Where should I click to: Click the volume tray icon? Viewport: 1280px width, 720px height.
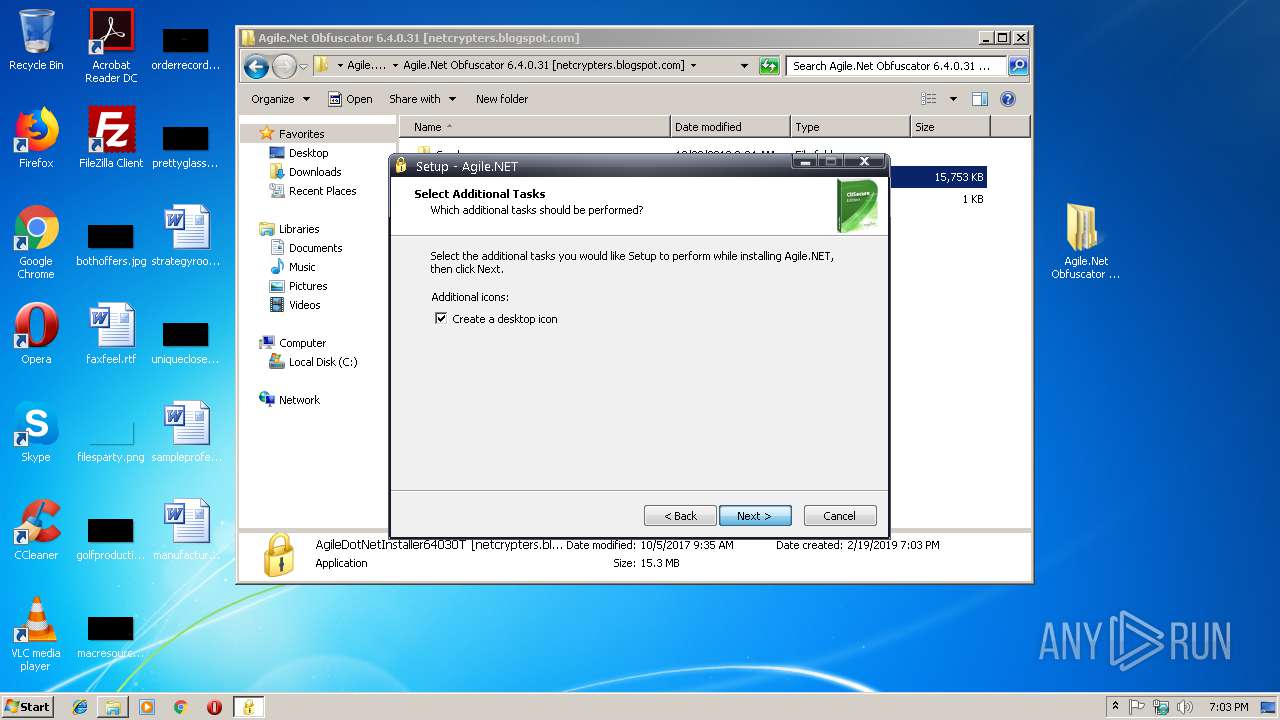[1184, 707]
